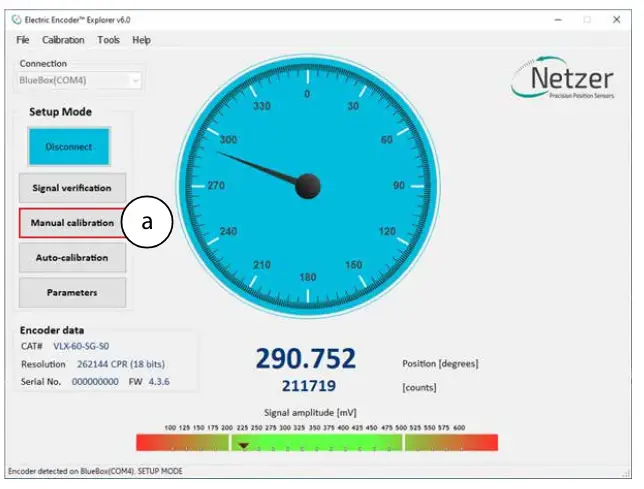The height and width of the screenshot is (489, 644).
Task: Click the 90 degree mark on dial
Action: point(398,186)
